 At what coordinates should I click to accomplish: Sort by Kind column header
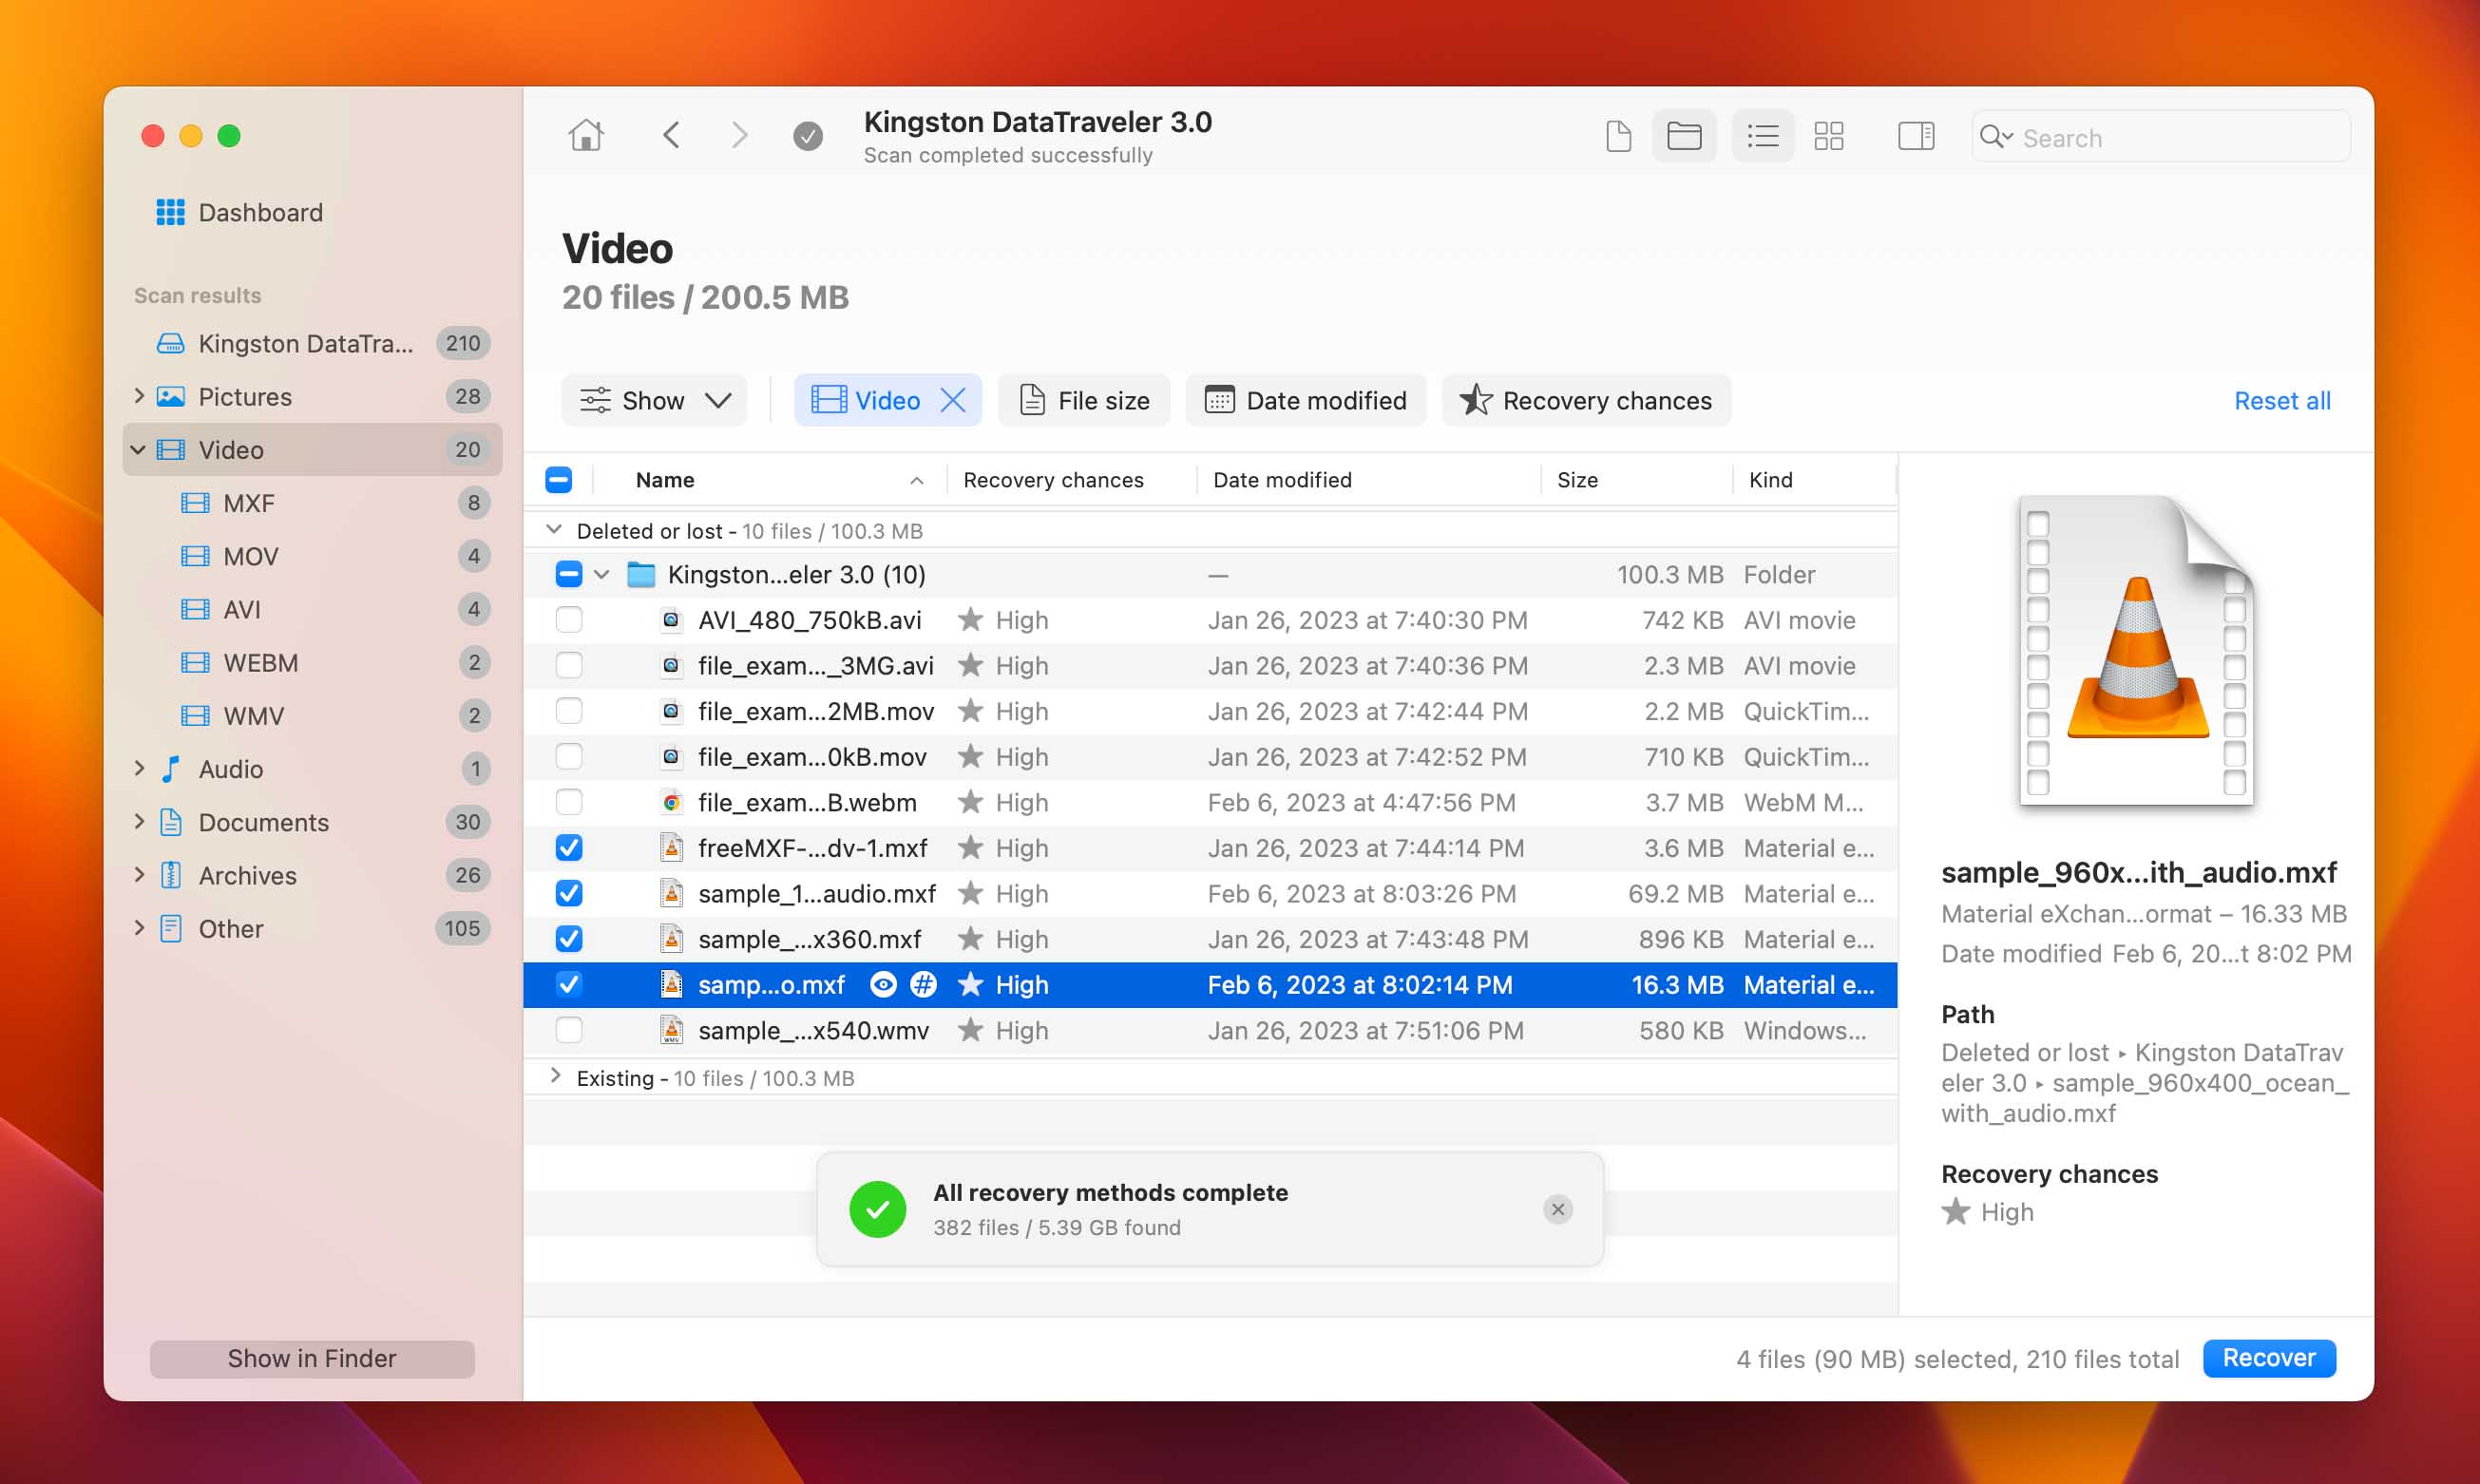[1814, 480]
